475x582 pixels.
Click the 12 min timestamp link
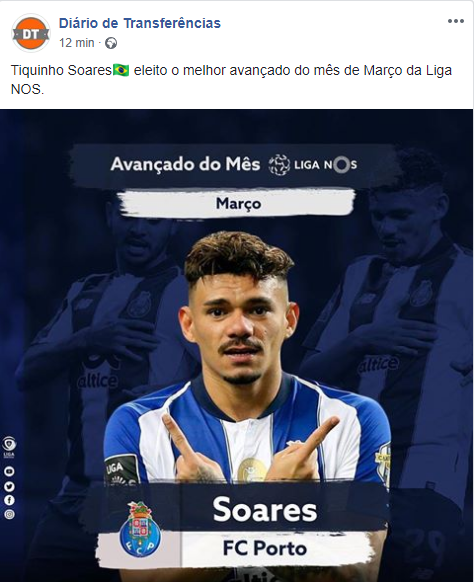point(77,43)
